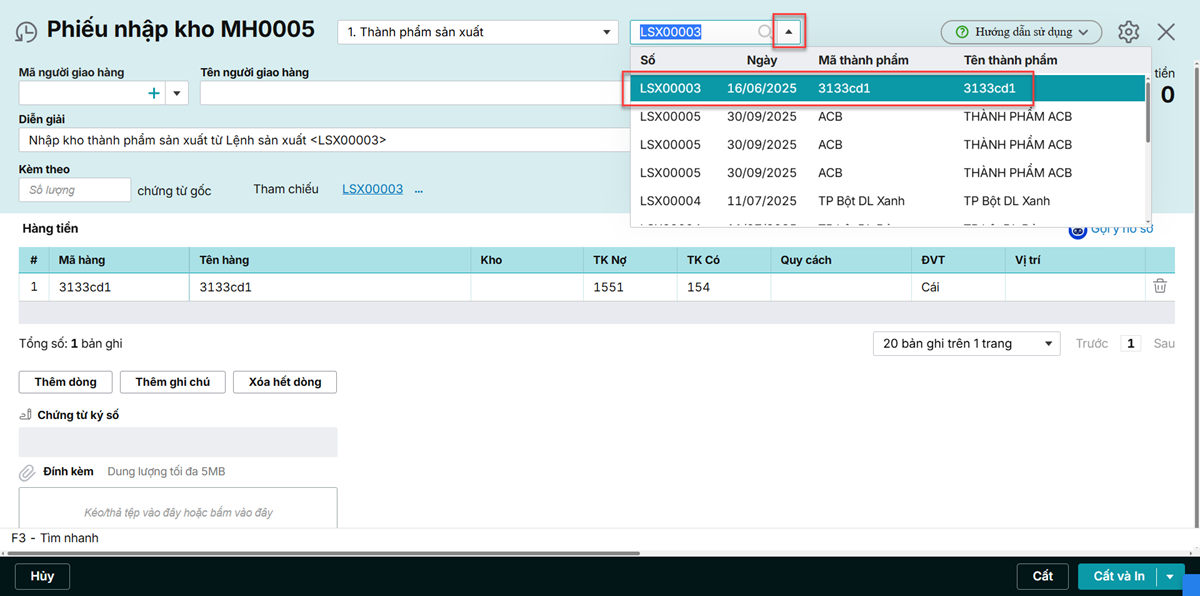The image size is (1200, 596).
Task: Click the Chứng từ ký số icon
Action: click(26, 415)
